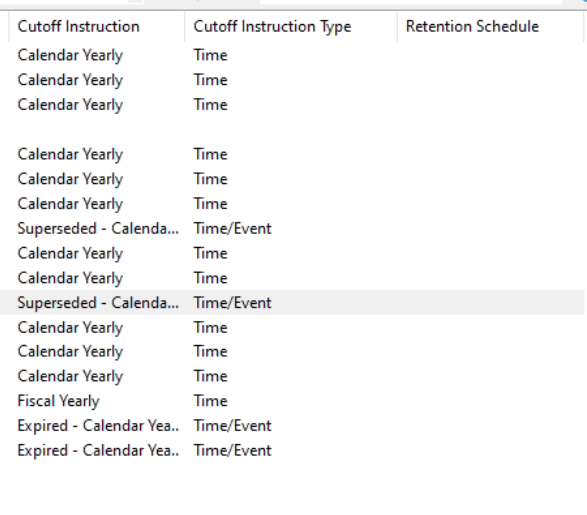
Task: Click divider between Cutoff Instruction and Type headers
Action: click(185, 27)
